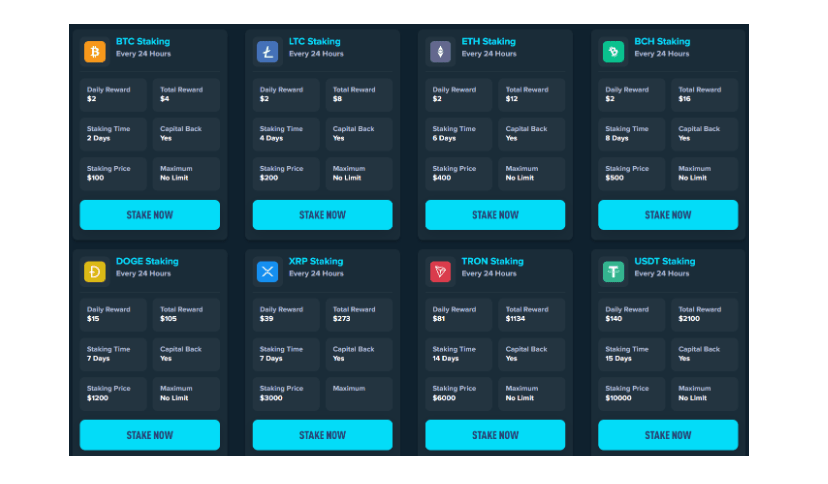The image size is (828, 484).
Task: Select BTC Total Reward $4 cell
Action: 186,95
